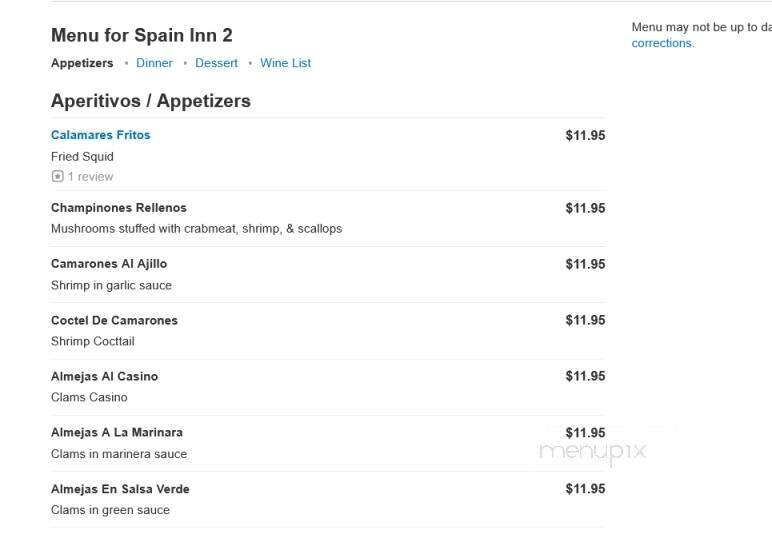Click the "1 review" text
The width and height of the screenshot is (772, 534).
pyautogui.click(x=91, y=177)
